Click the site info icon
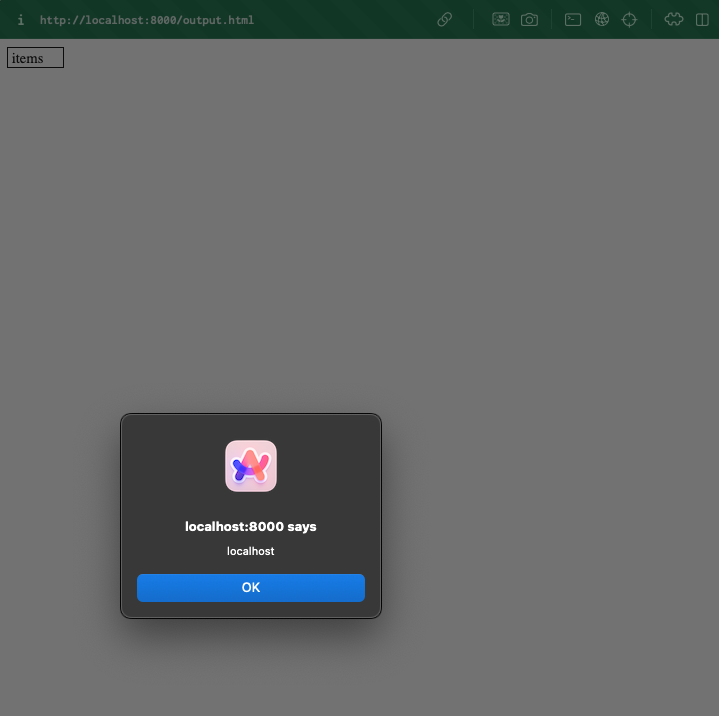The width and height of the screenshot is (719, 716). (21, 20)
